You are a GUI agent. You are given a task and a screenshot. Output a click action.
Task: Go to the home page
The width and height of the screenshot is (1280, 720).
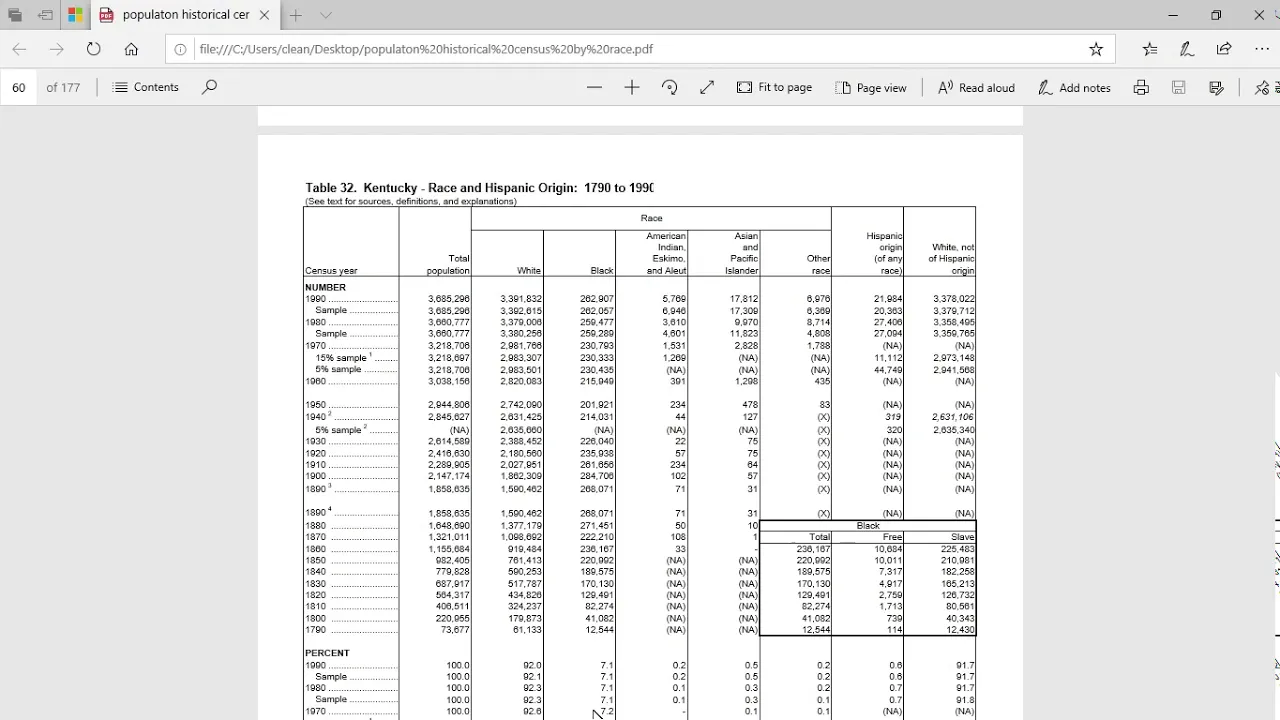[x=131, y=49]
